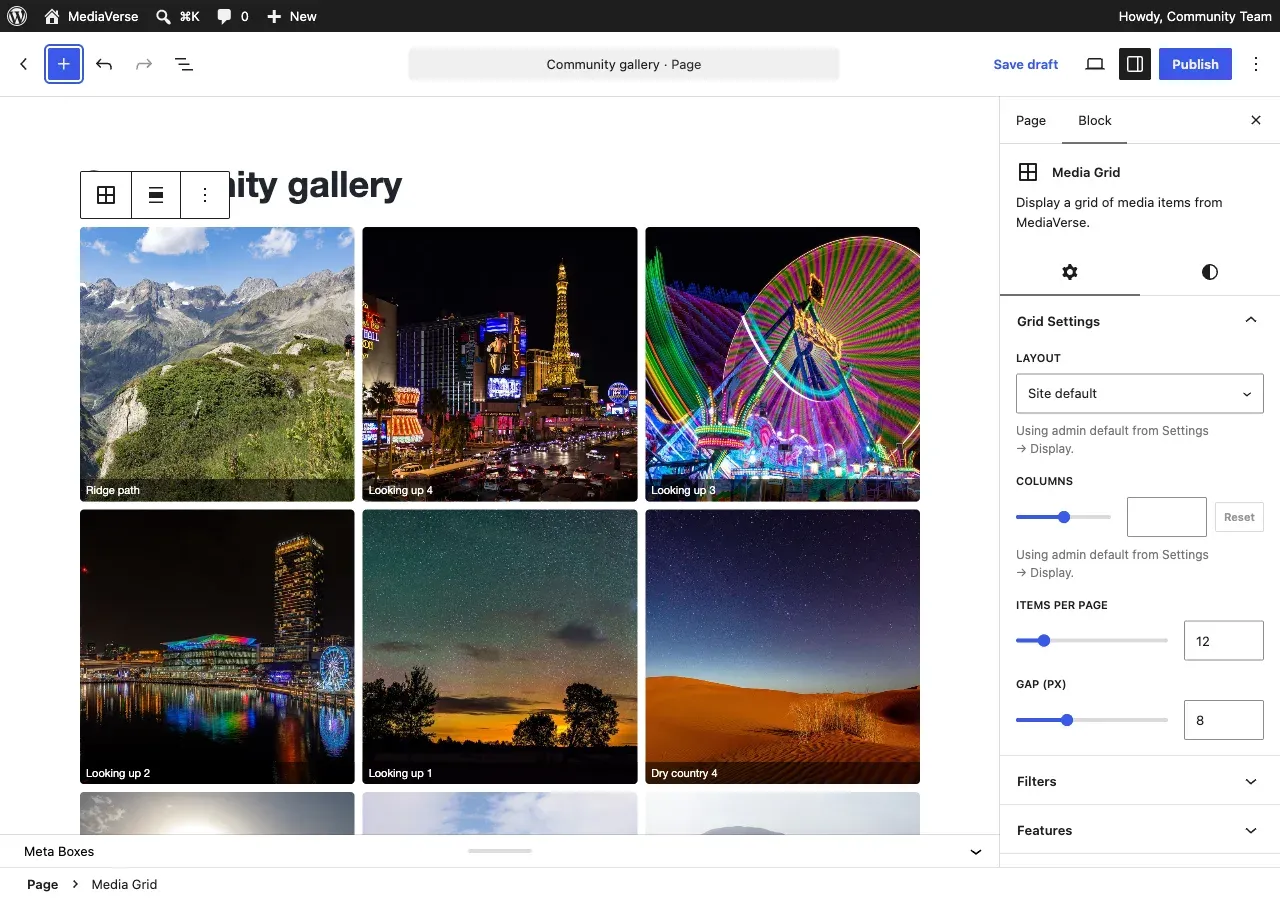Open the desktop preview view menu
Screen dimensions: 1280x900
click(x=1095, y=64)
